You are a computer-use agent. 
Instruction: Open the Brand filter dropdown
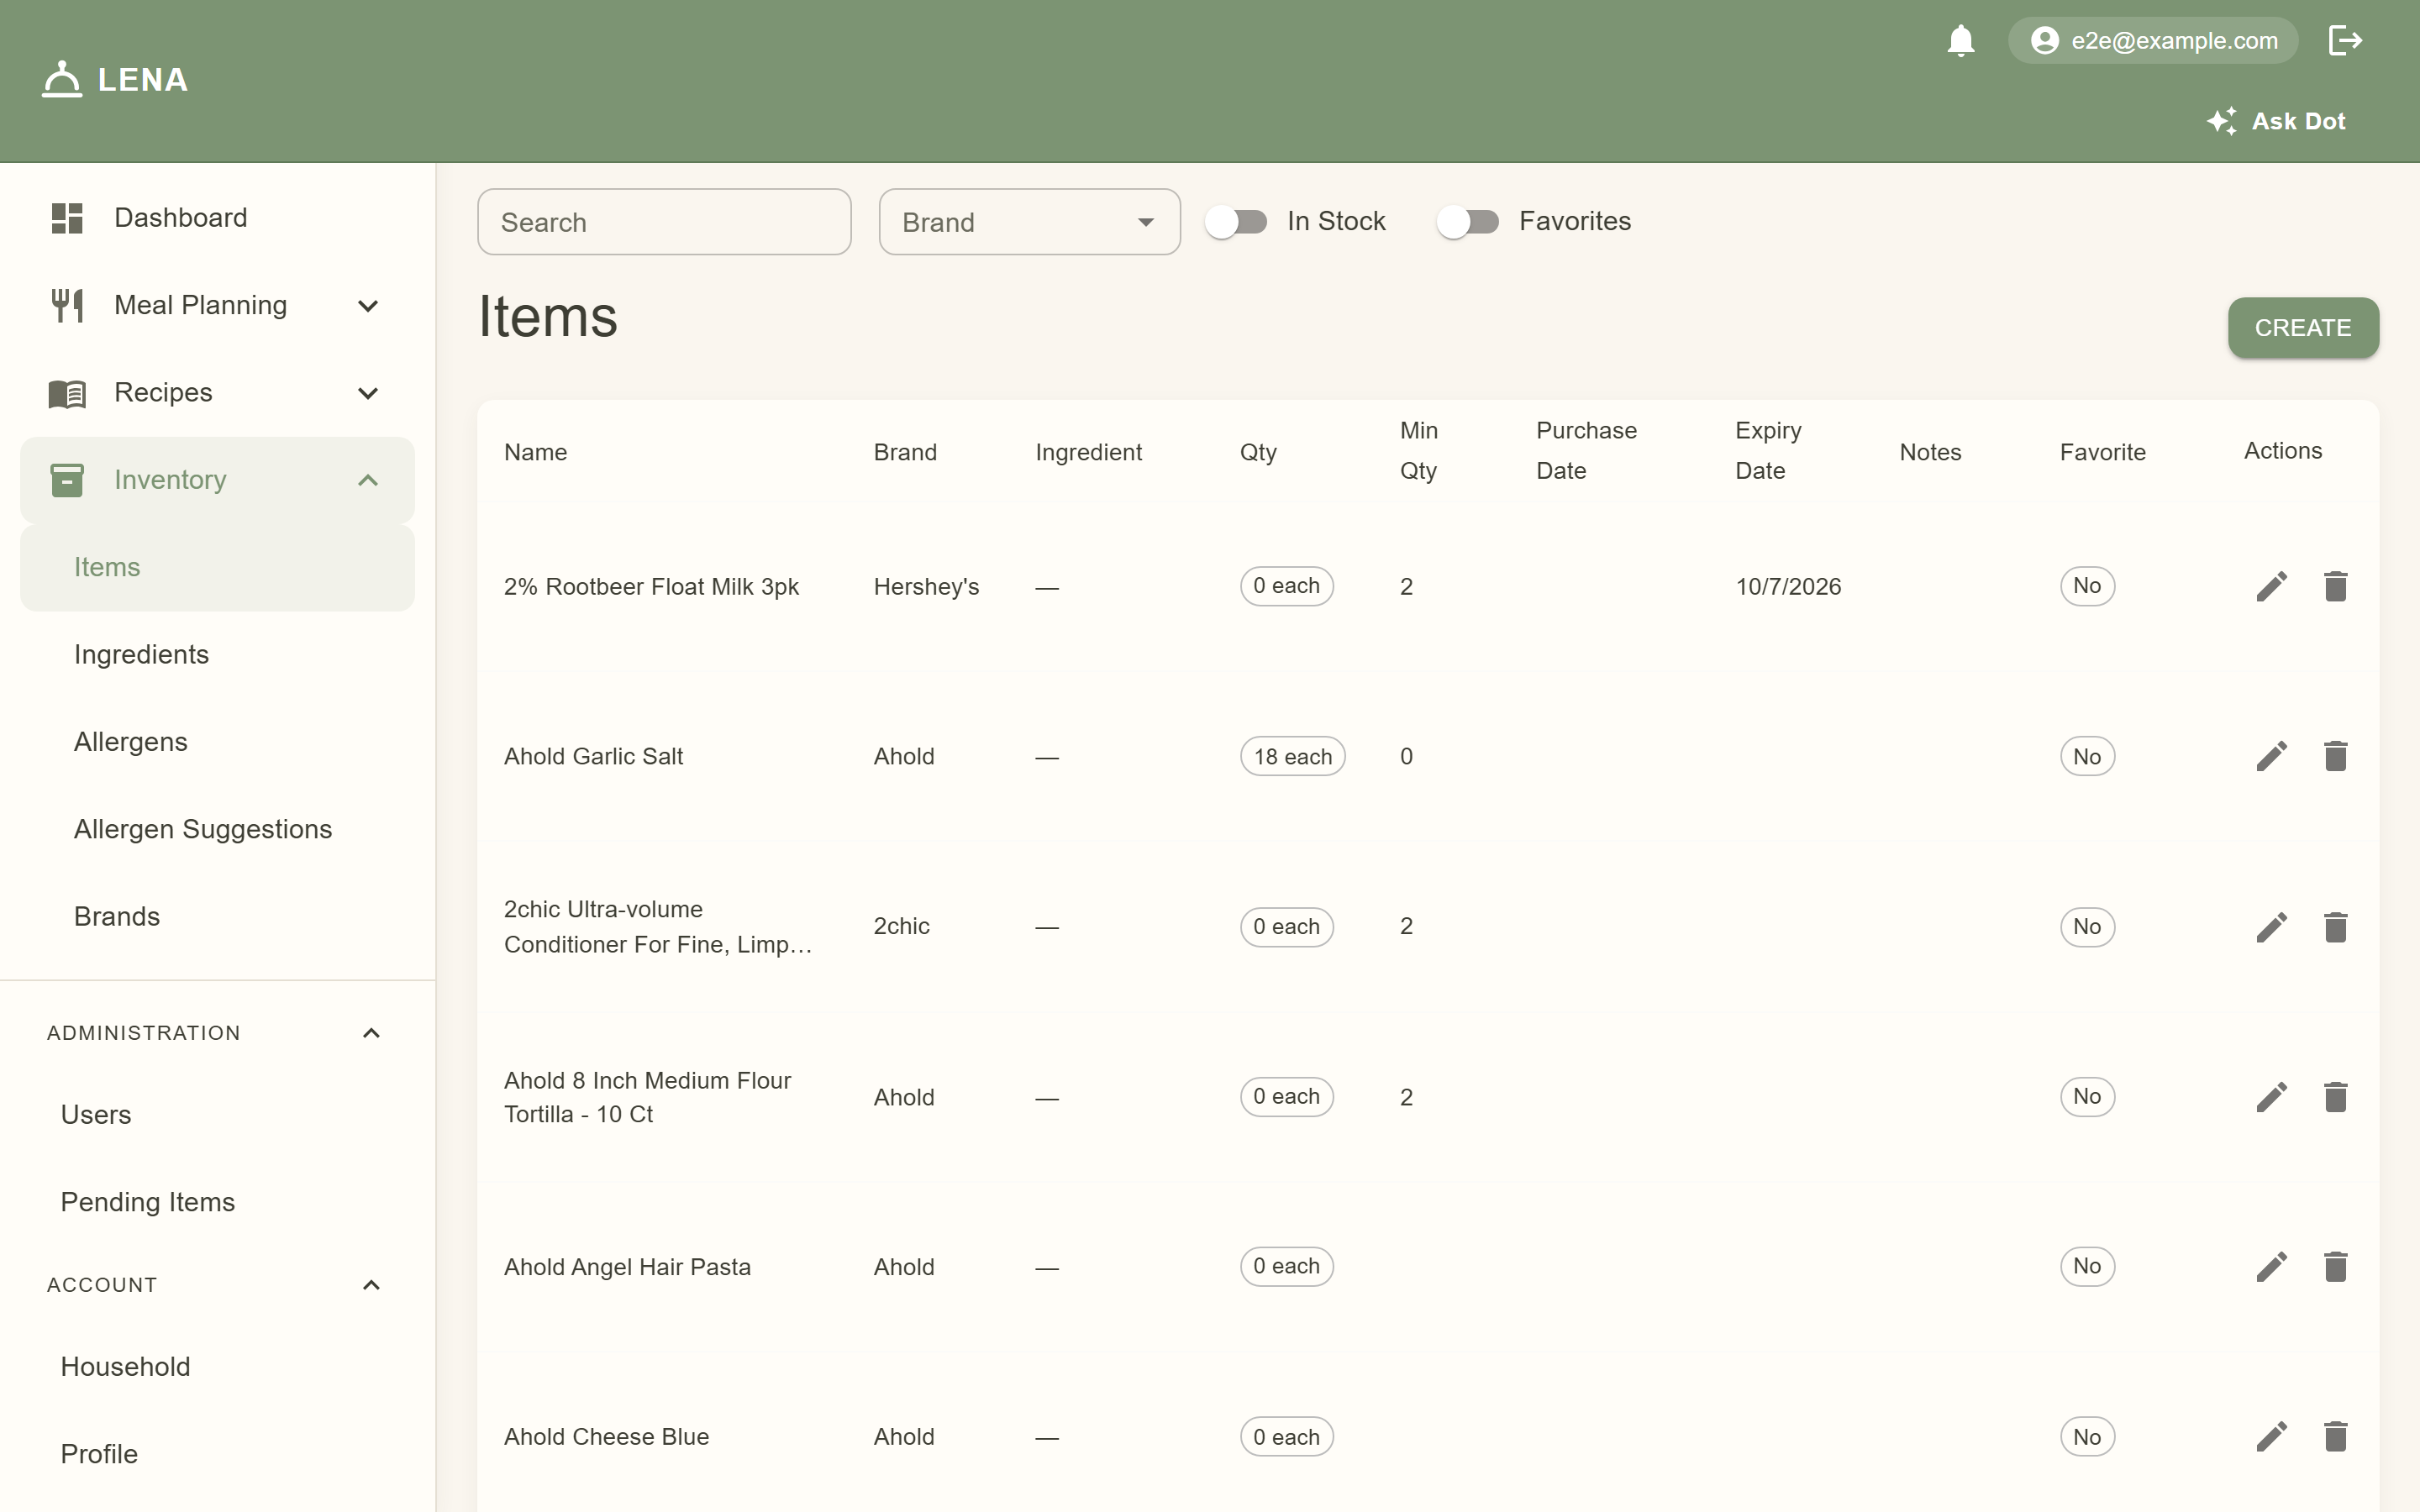tap(1029, 222)
